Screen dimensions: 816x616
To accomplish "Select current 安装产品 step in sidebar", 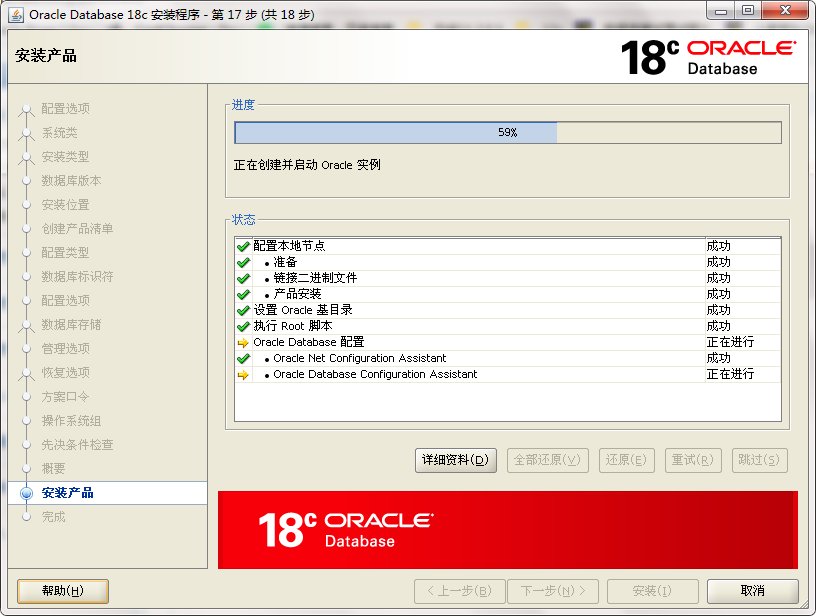I will pyautogui.click(x=68, y=493).
